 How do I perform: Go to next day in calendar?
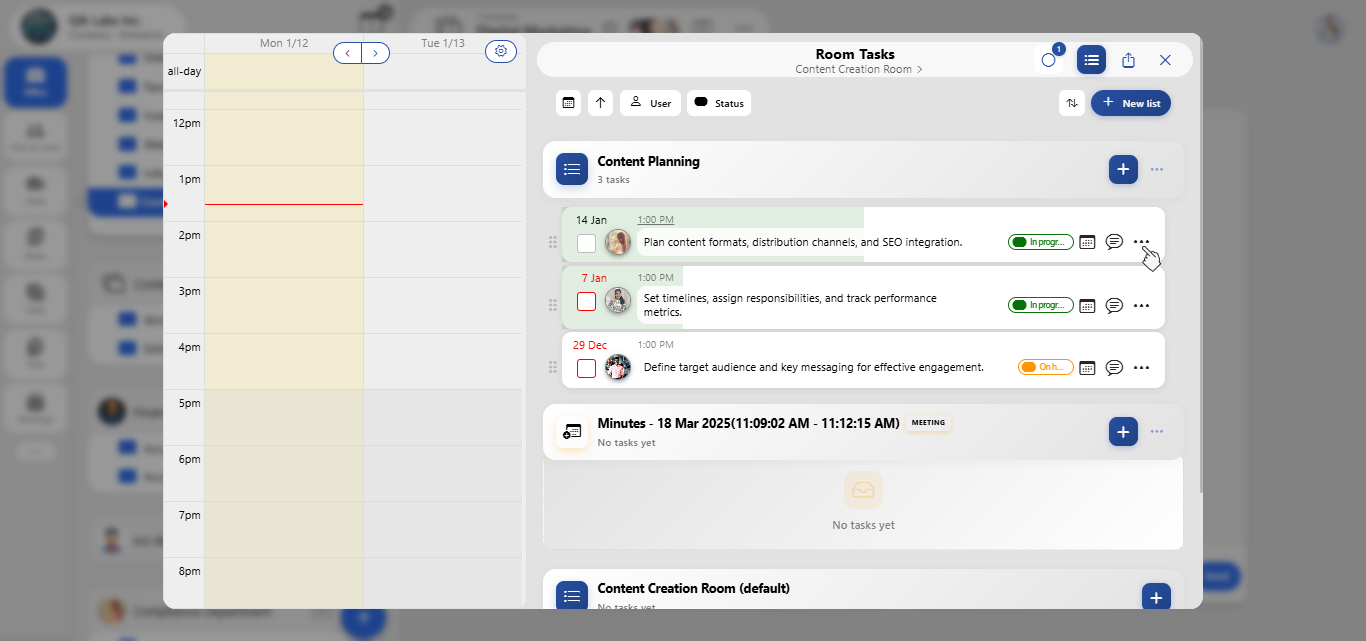(376, 53)
